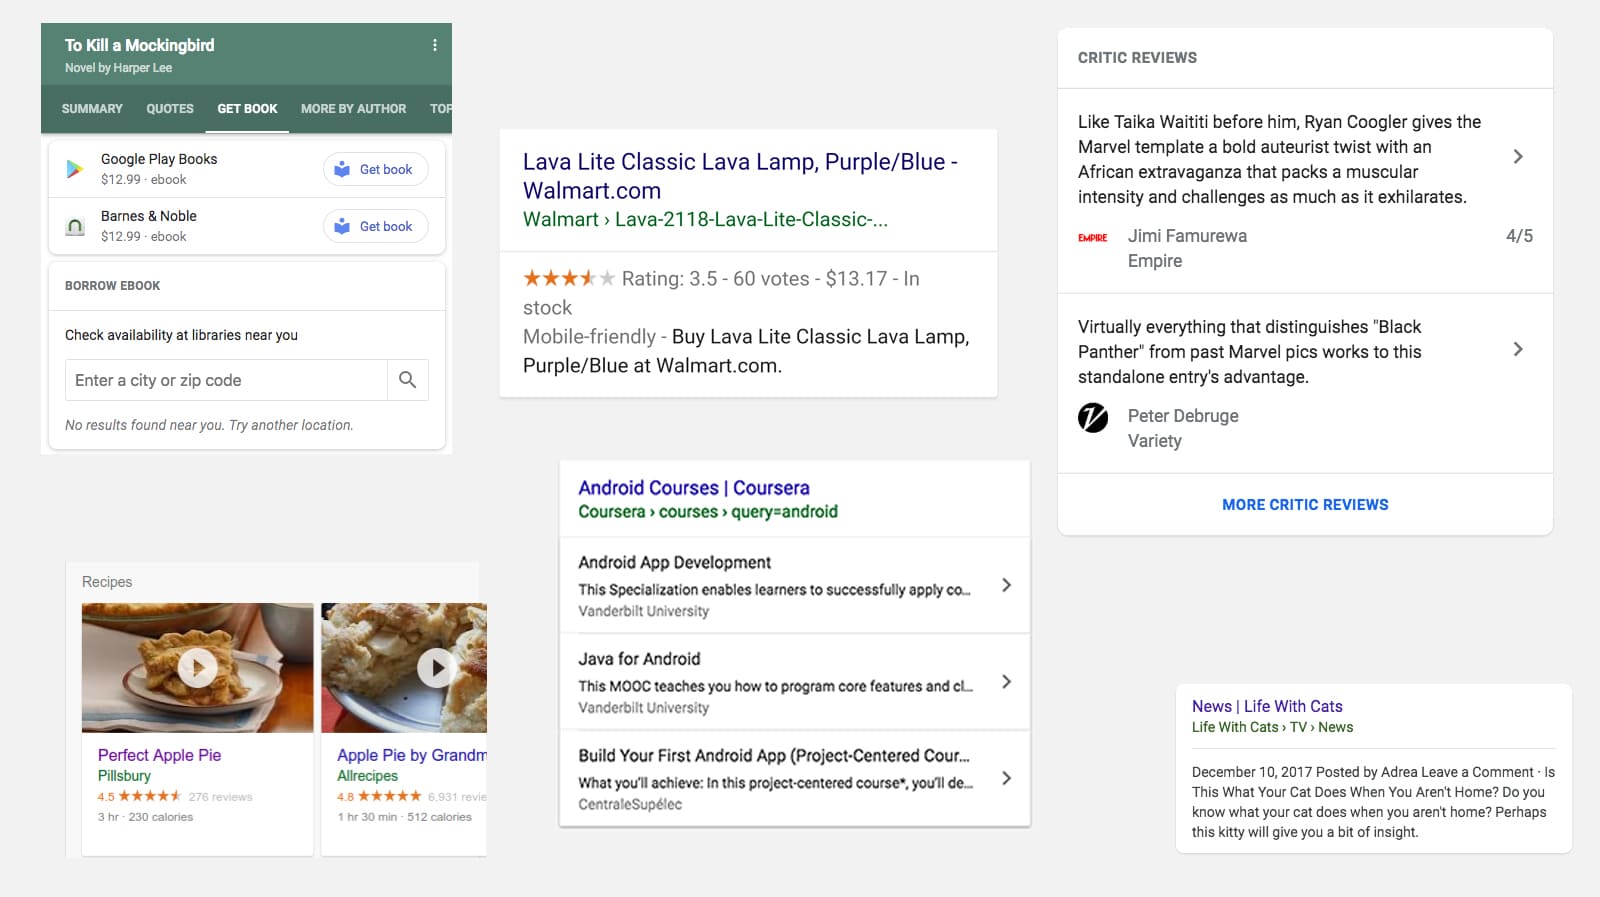Open Android Courses | Coursera link
Image resolution: width=1600 pixels, height=897 pixels.
(694, 488)
